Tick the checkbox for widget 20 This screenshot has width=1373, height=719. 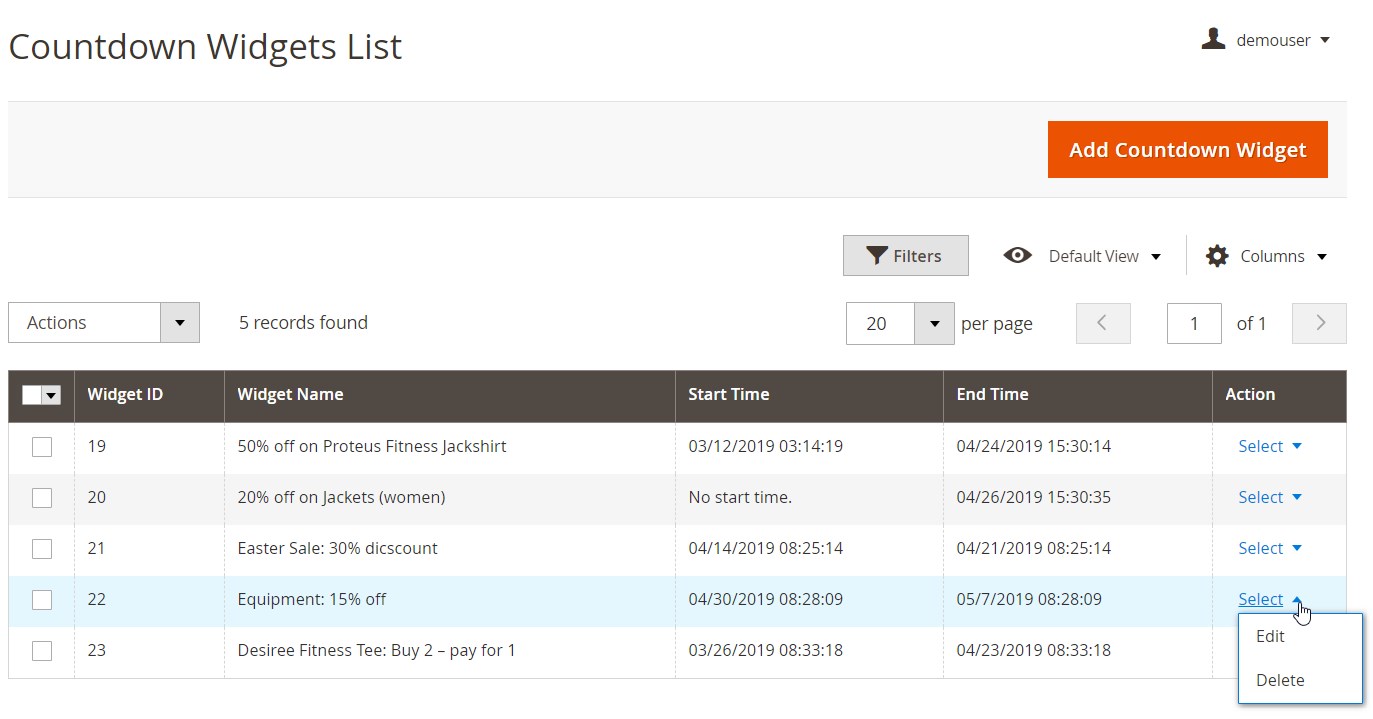pyautogui.click(x=42, y=498)
